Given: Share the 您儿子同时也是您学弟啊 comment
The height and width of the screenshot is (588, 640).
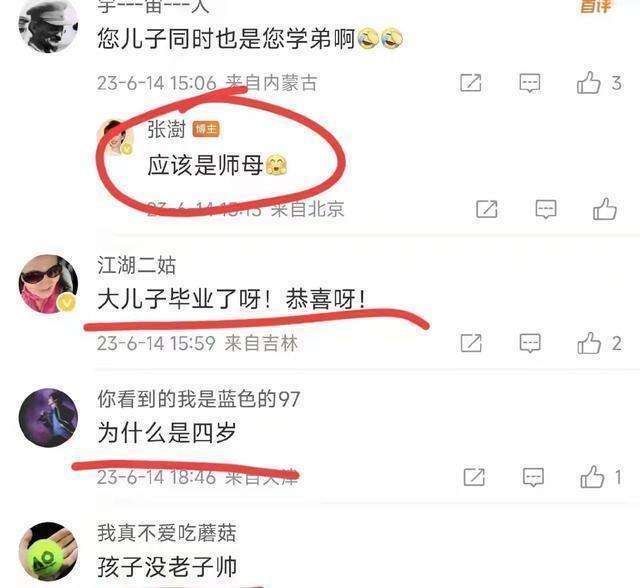Looking at the screenshot, I should tap(471, 83).
